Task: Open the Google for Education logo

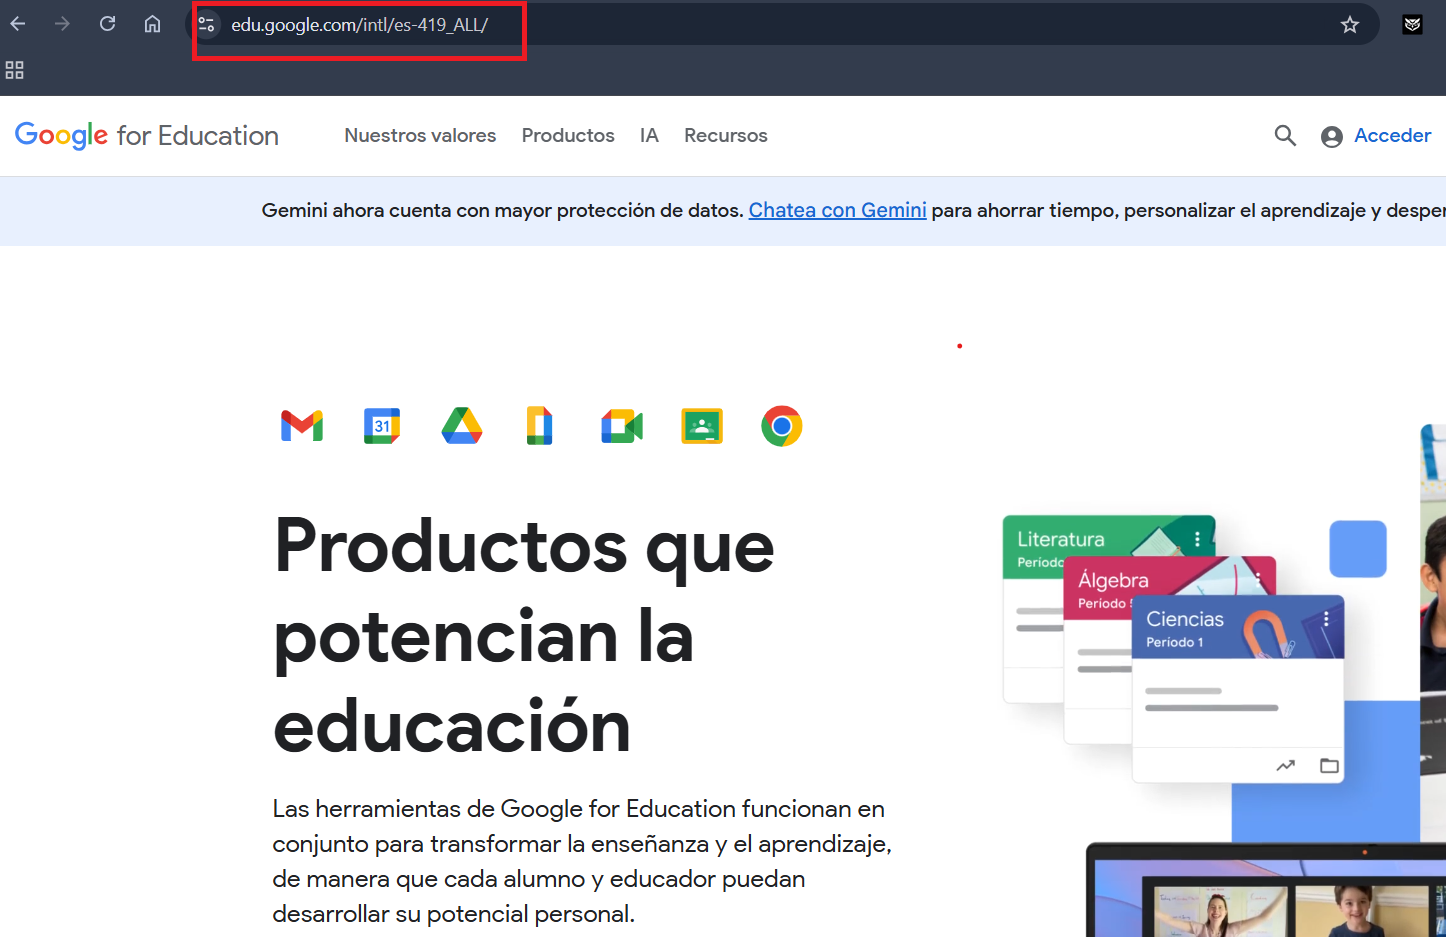Action: point(147,136)
